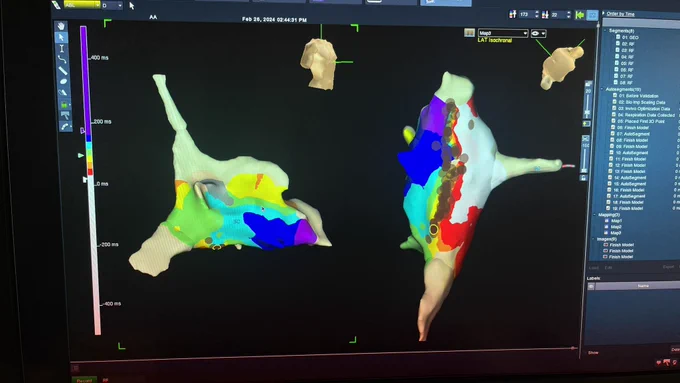680x383 pixels.
Task: Click the LAT color scale bar
Action: (x=90, y=180)
